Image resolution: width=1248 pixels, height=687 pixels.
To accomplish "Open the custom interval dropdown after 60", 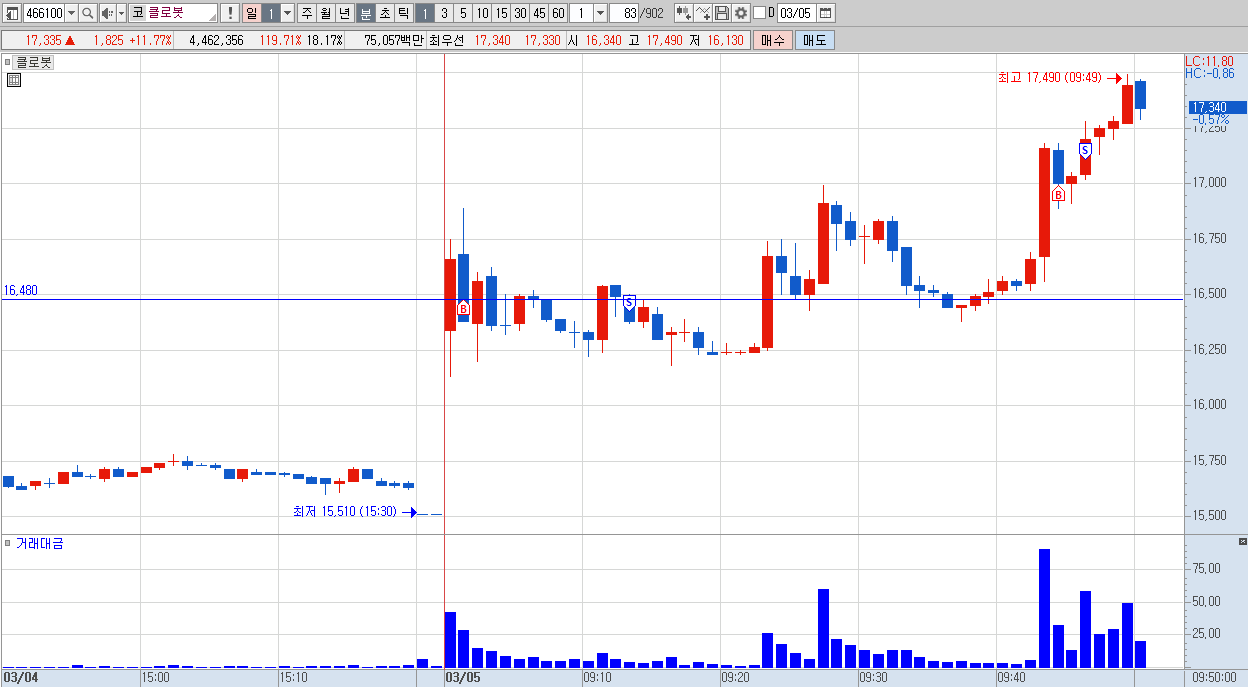I will (600, 13).
